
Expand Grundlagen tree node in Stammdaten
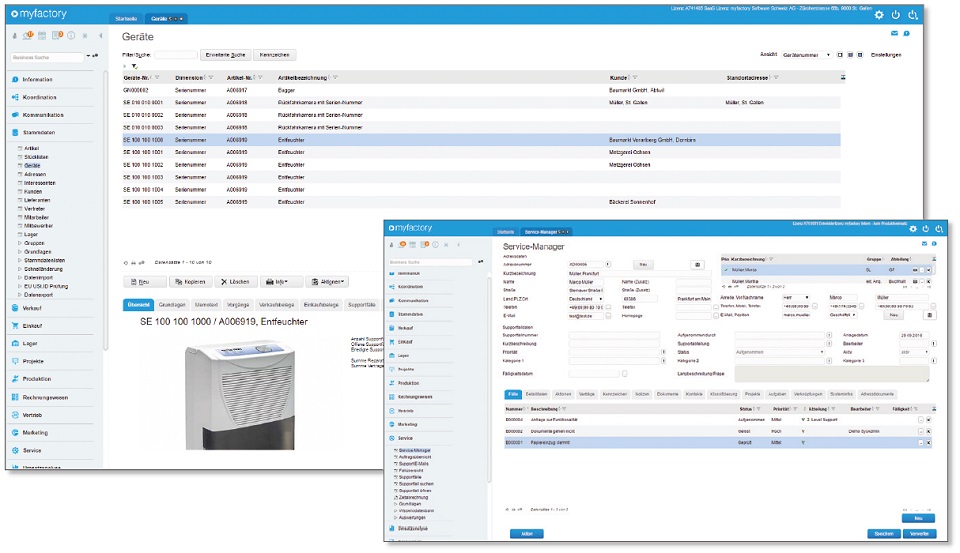point(20,252)
